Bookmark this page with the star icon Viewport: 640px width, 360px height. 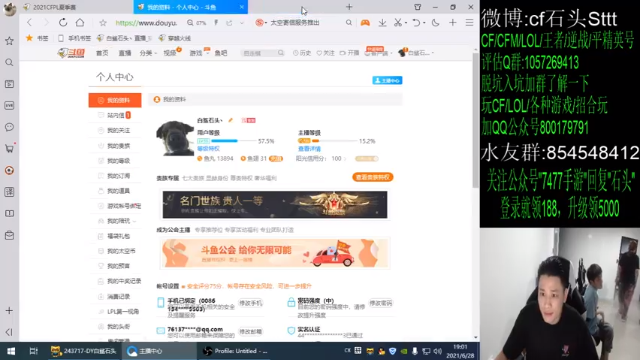tap(103, 23)
